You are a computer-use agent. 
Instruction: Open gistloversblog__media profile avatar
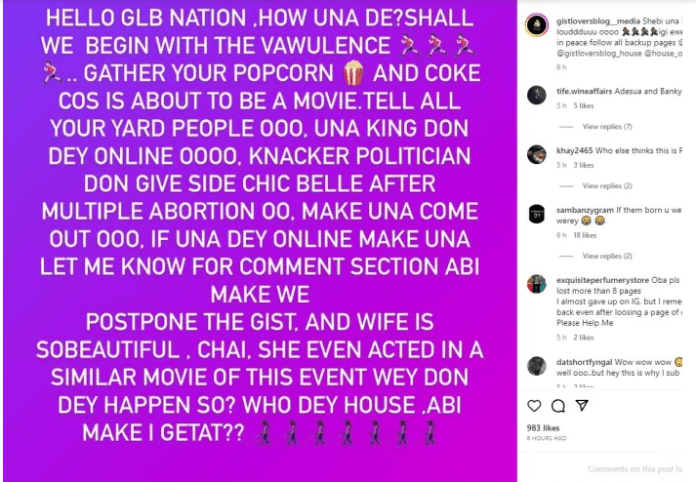tap(537, 25)
